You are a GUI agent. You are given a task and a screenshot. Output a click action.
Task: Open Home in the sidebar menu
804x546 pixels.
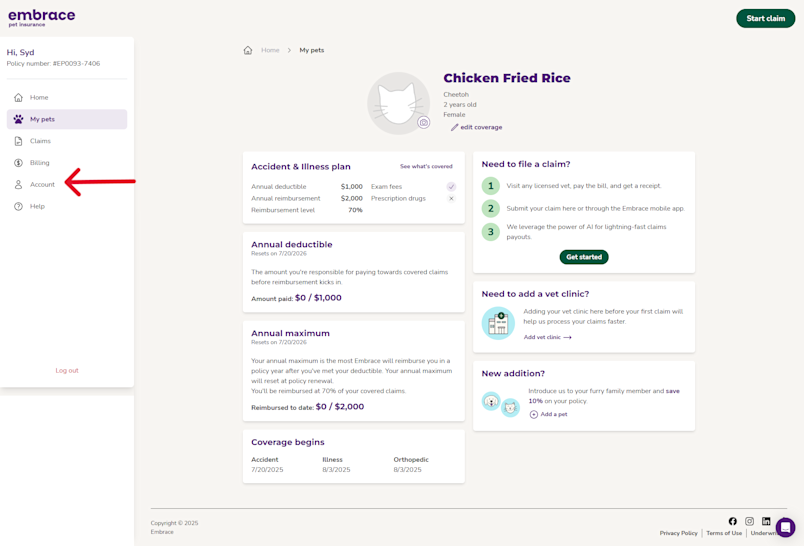67,97
